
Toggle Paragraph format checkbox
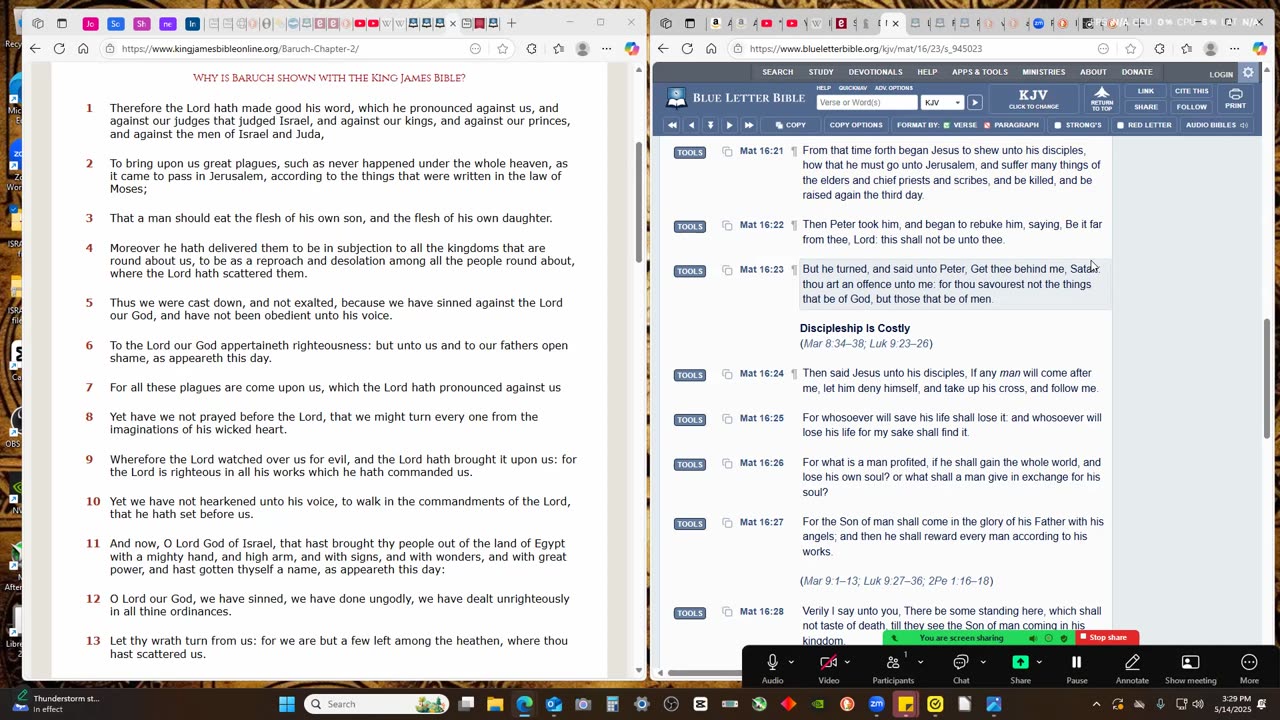click(987, 125)
